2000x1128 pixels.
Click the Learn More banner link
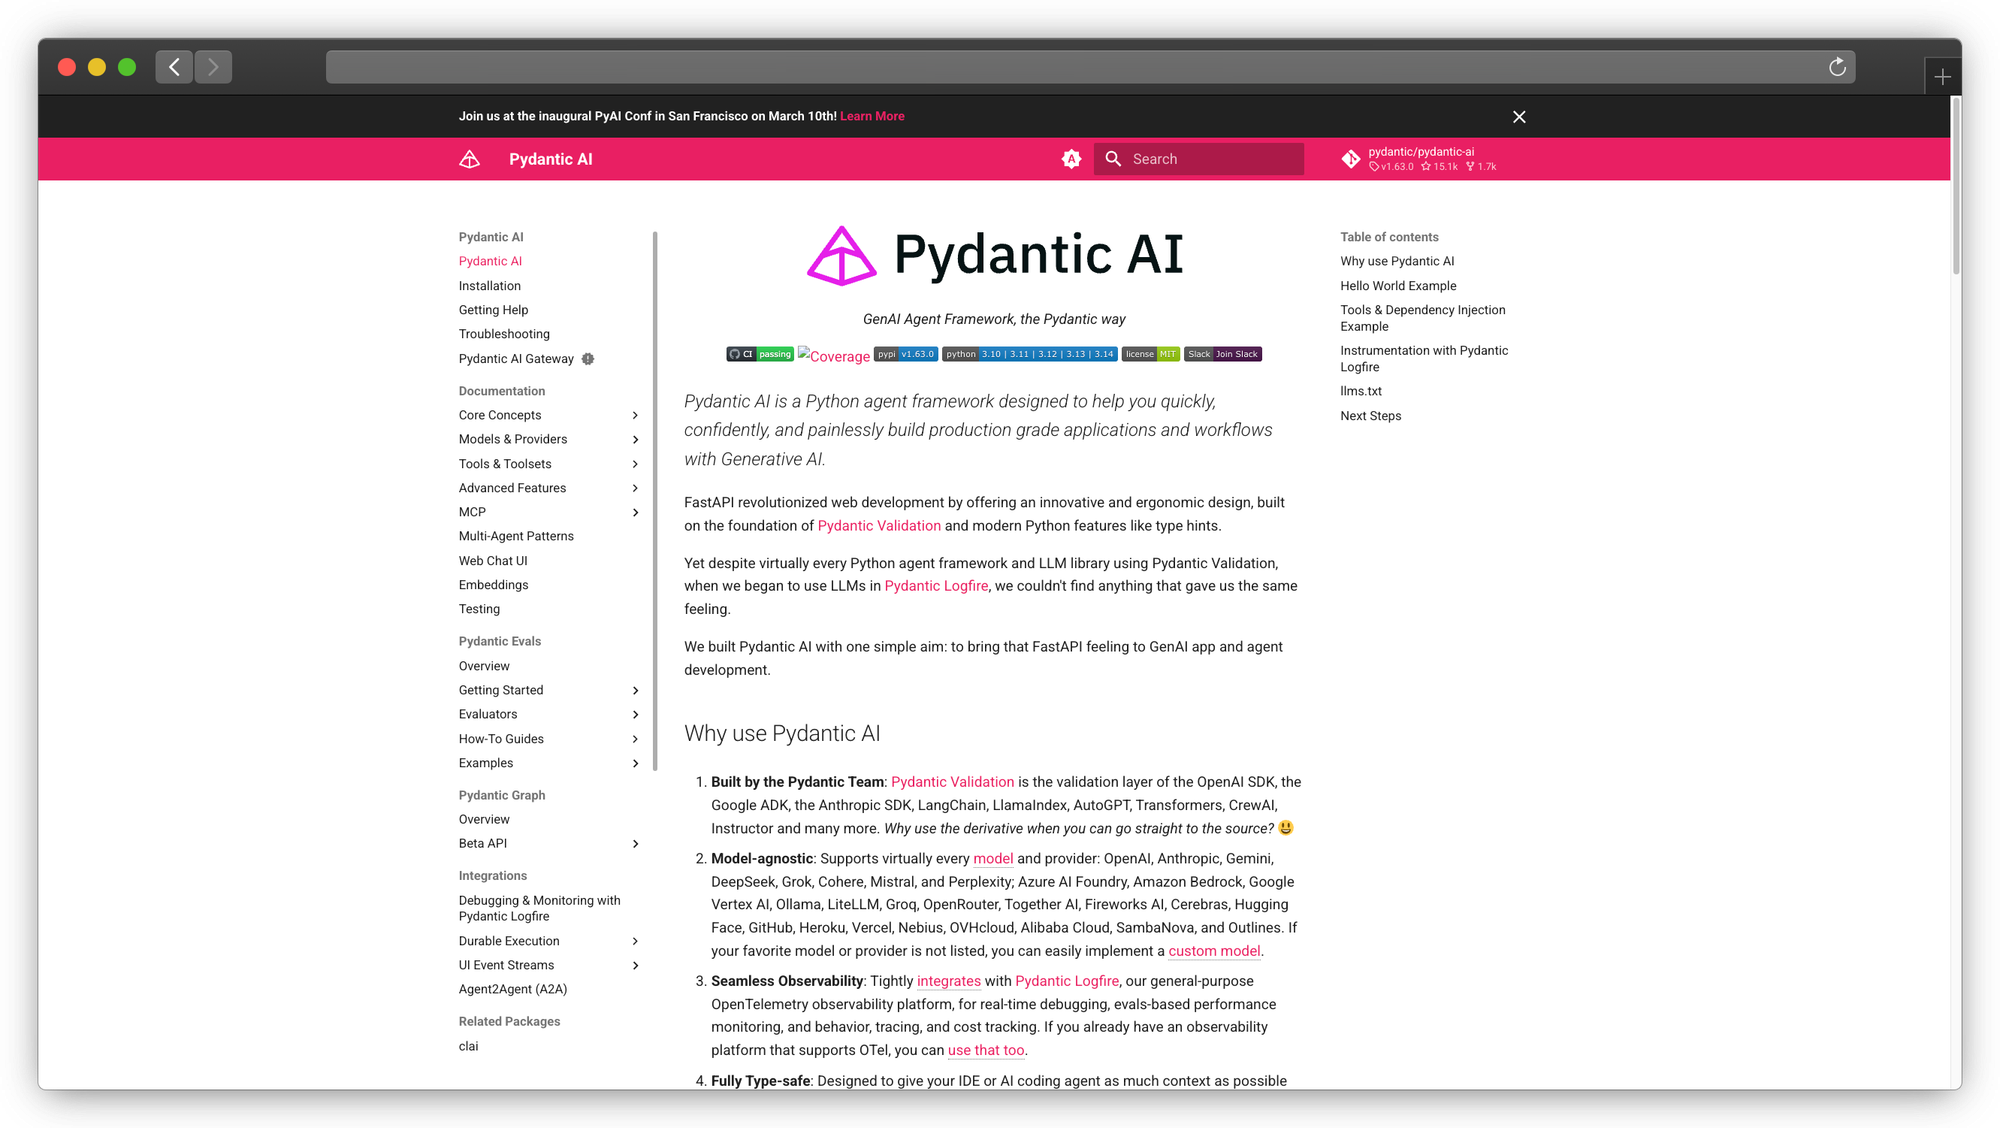(872, 116)
